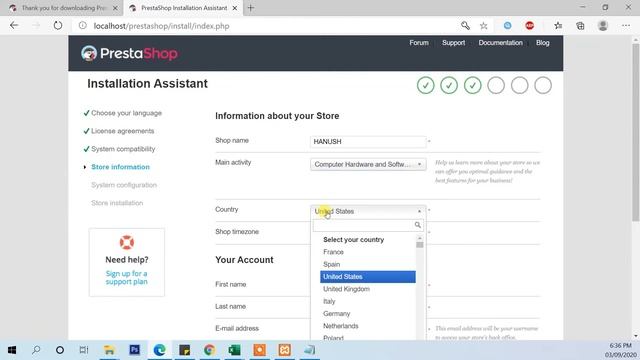Click the Select your country heading

(x=353, y=240)
